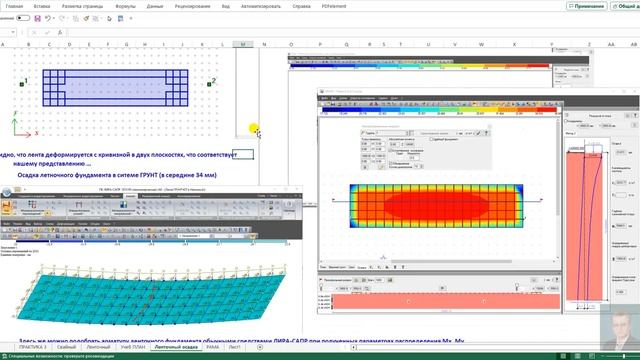Click the green node marker labeled 2
Screen dimensions: 640x360
click(x=209, y=84)
